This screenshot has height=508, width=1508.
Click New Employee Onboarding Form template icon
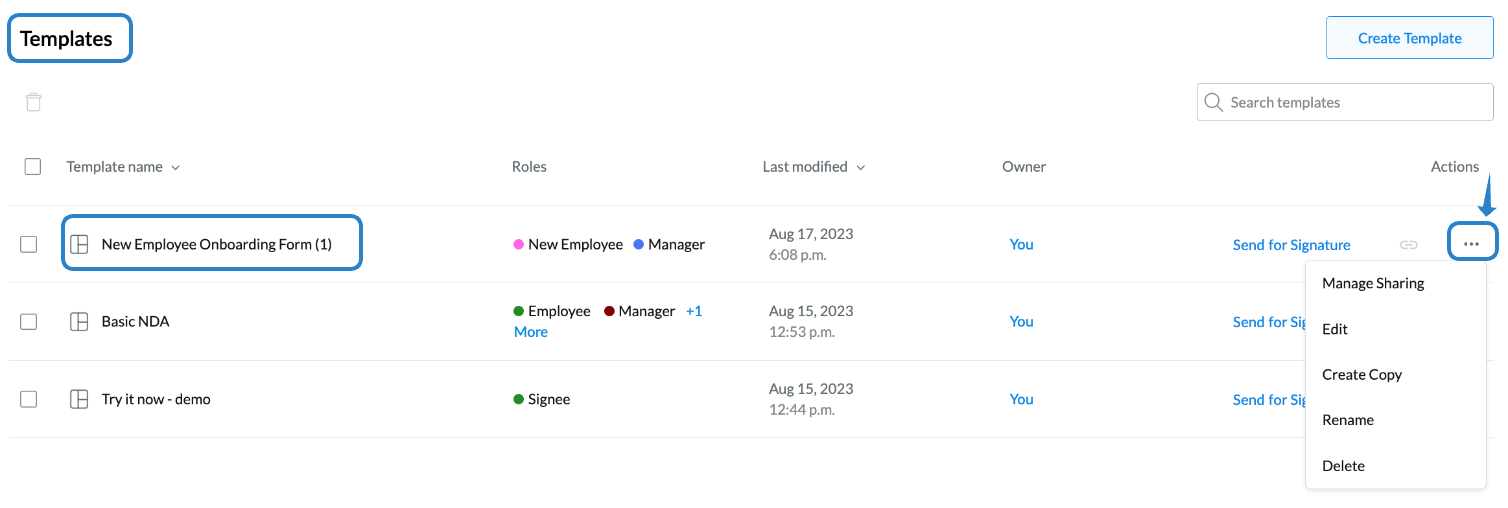[x=79, y=244]
